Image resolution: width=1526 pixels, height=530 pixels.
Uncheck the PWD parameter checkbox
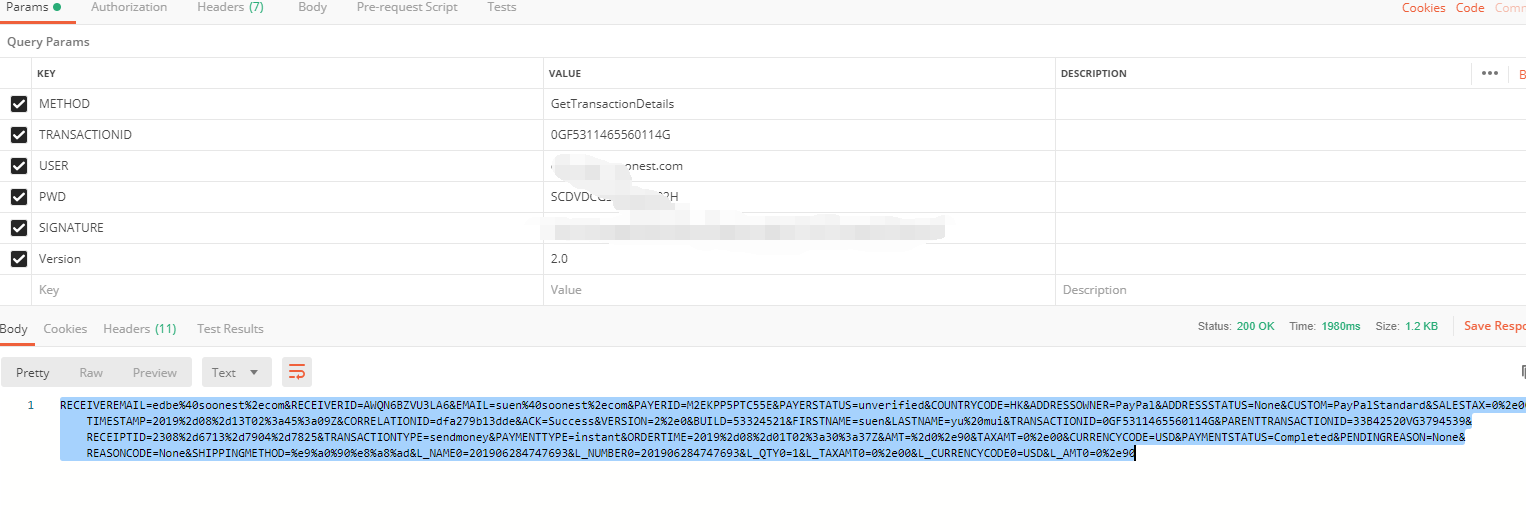click(18, 197)
